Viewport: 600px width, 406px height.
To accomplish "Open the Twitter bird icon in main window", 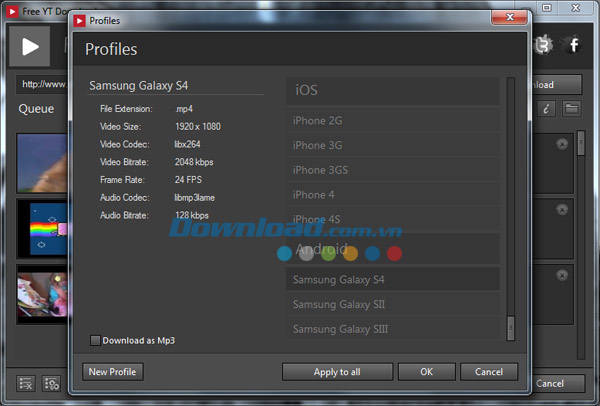I will tap(543, 45).
